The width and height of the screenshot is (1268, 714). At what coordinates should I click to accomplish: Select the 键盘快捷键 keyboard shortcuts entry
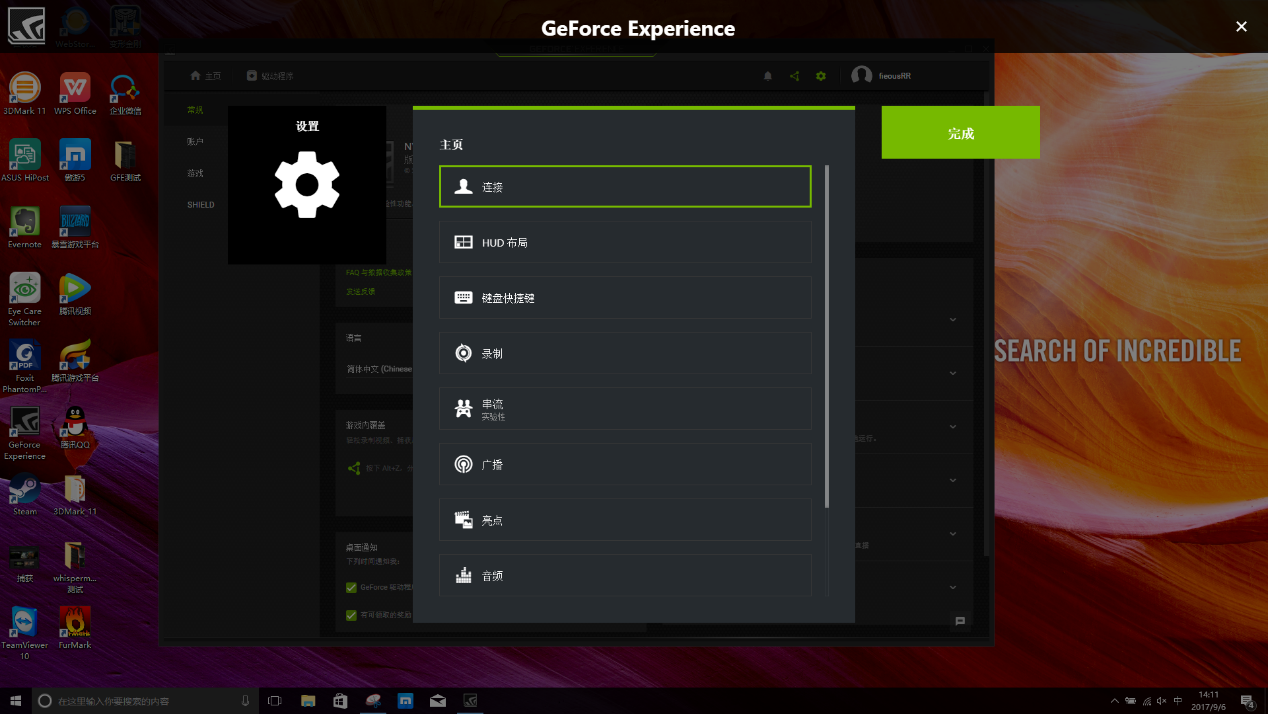(625, 298)
